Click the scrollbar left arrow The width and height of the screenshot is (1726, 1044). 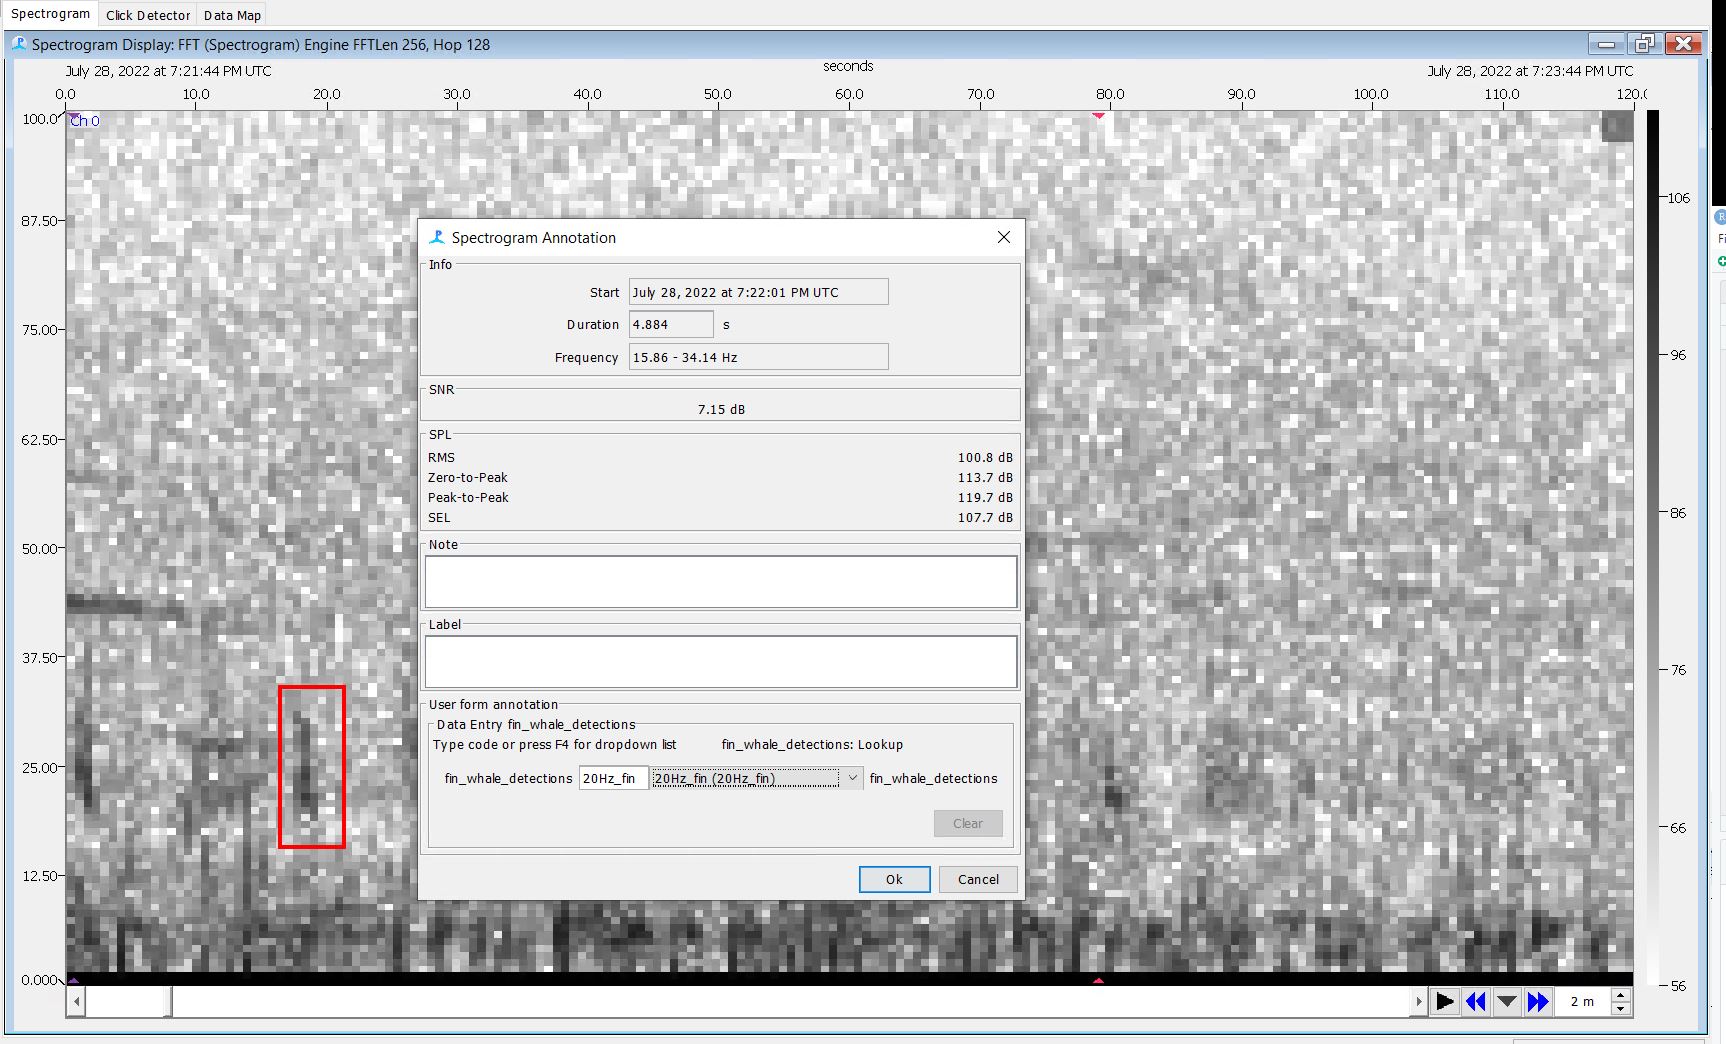(x=77, y=1001)
